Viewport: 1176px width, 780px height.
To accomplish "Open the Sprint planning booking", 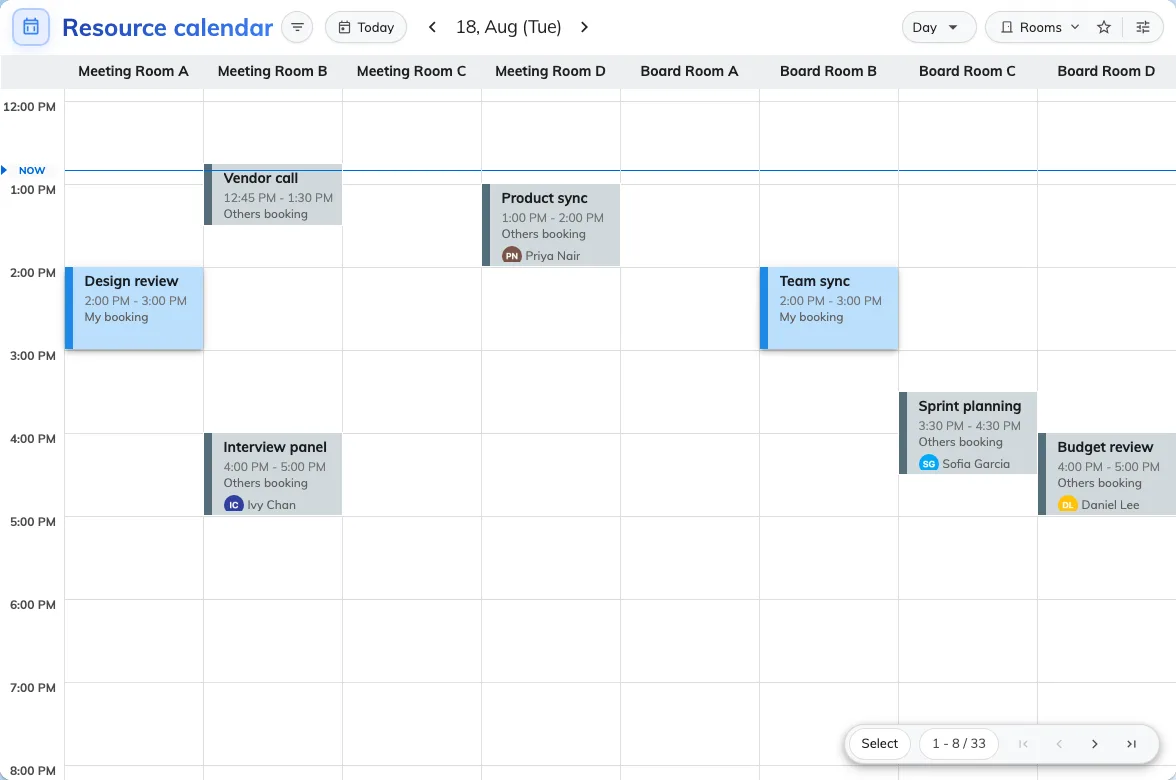I will tap(968, 433).
